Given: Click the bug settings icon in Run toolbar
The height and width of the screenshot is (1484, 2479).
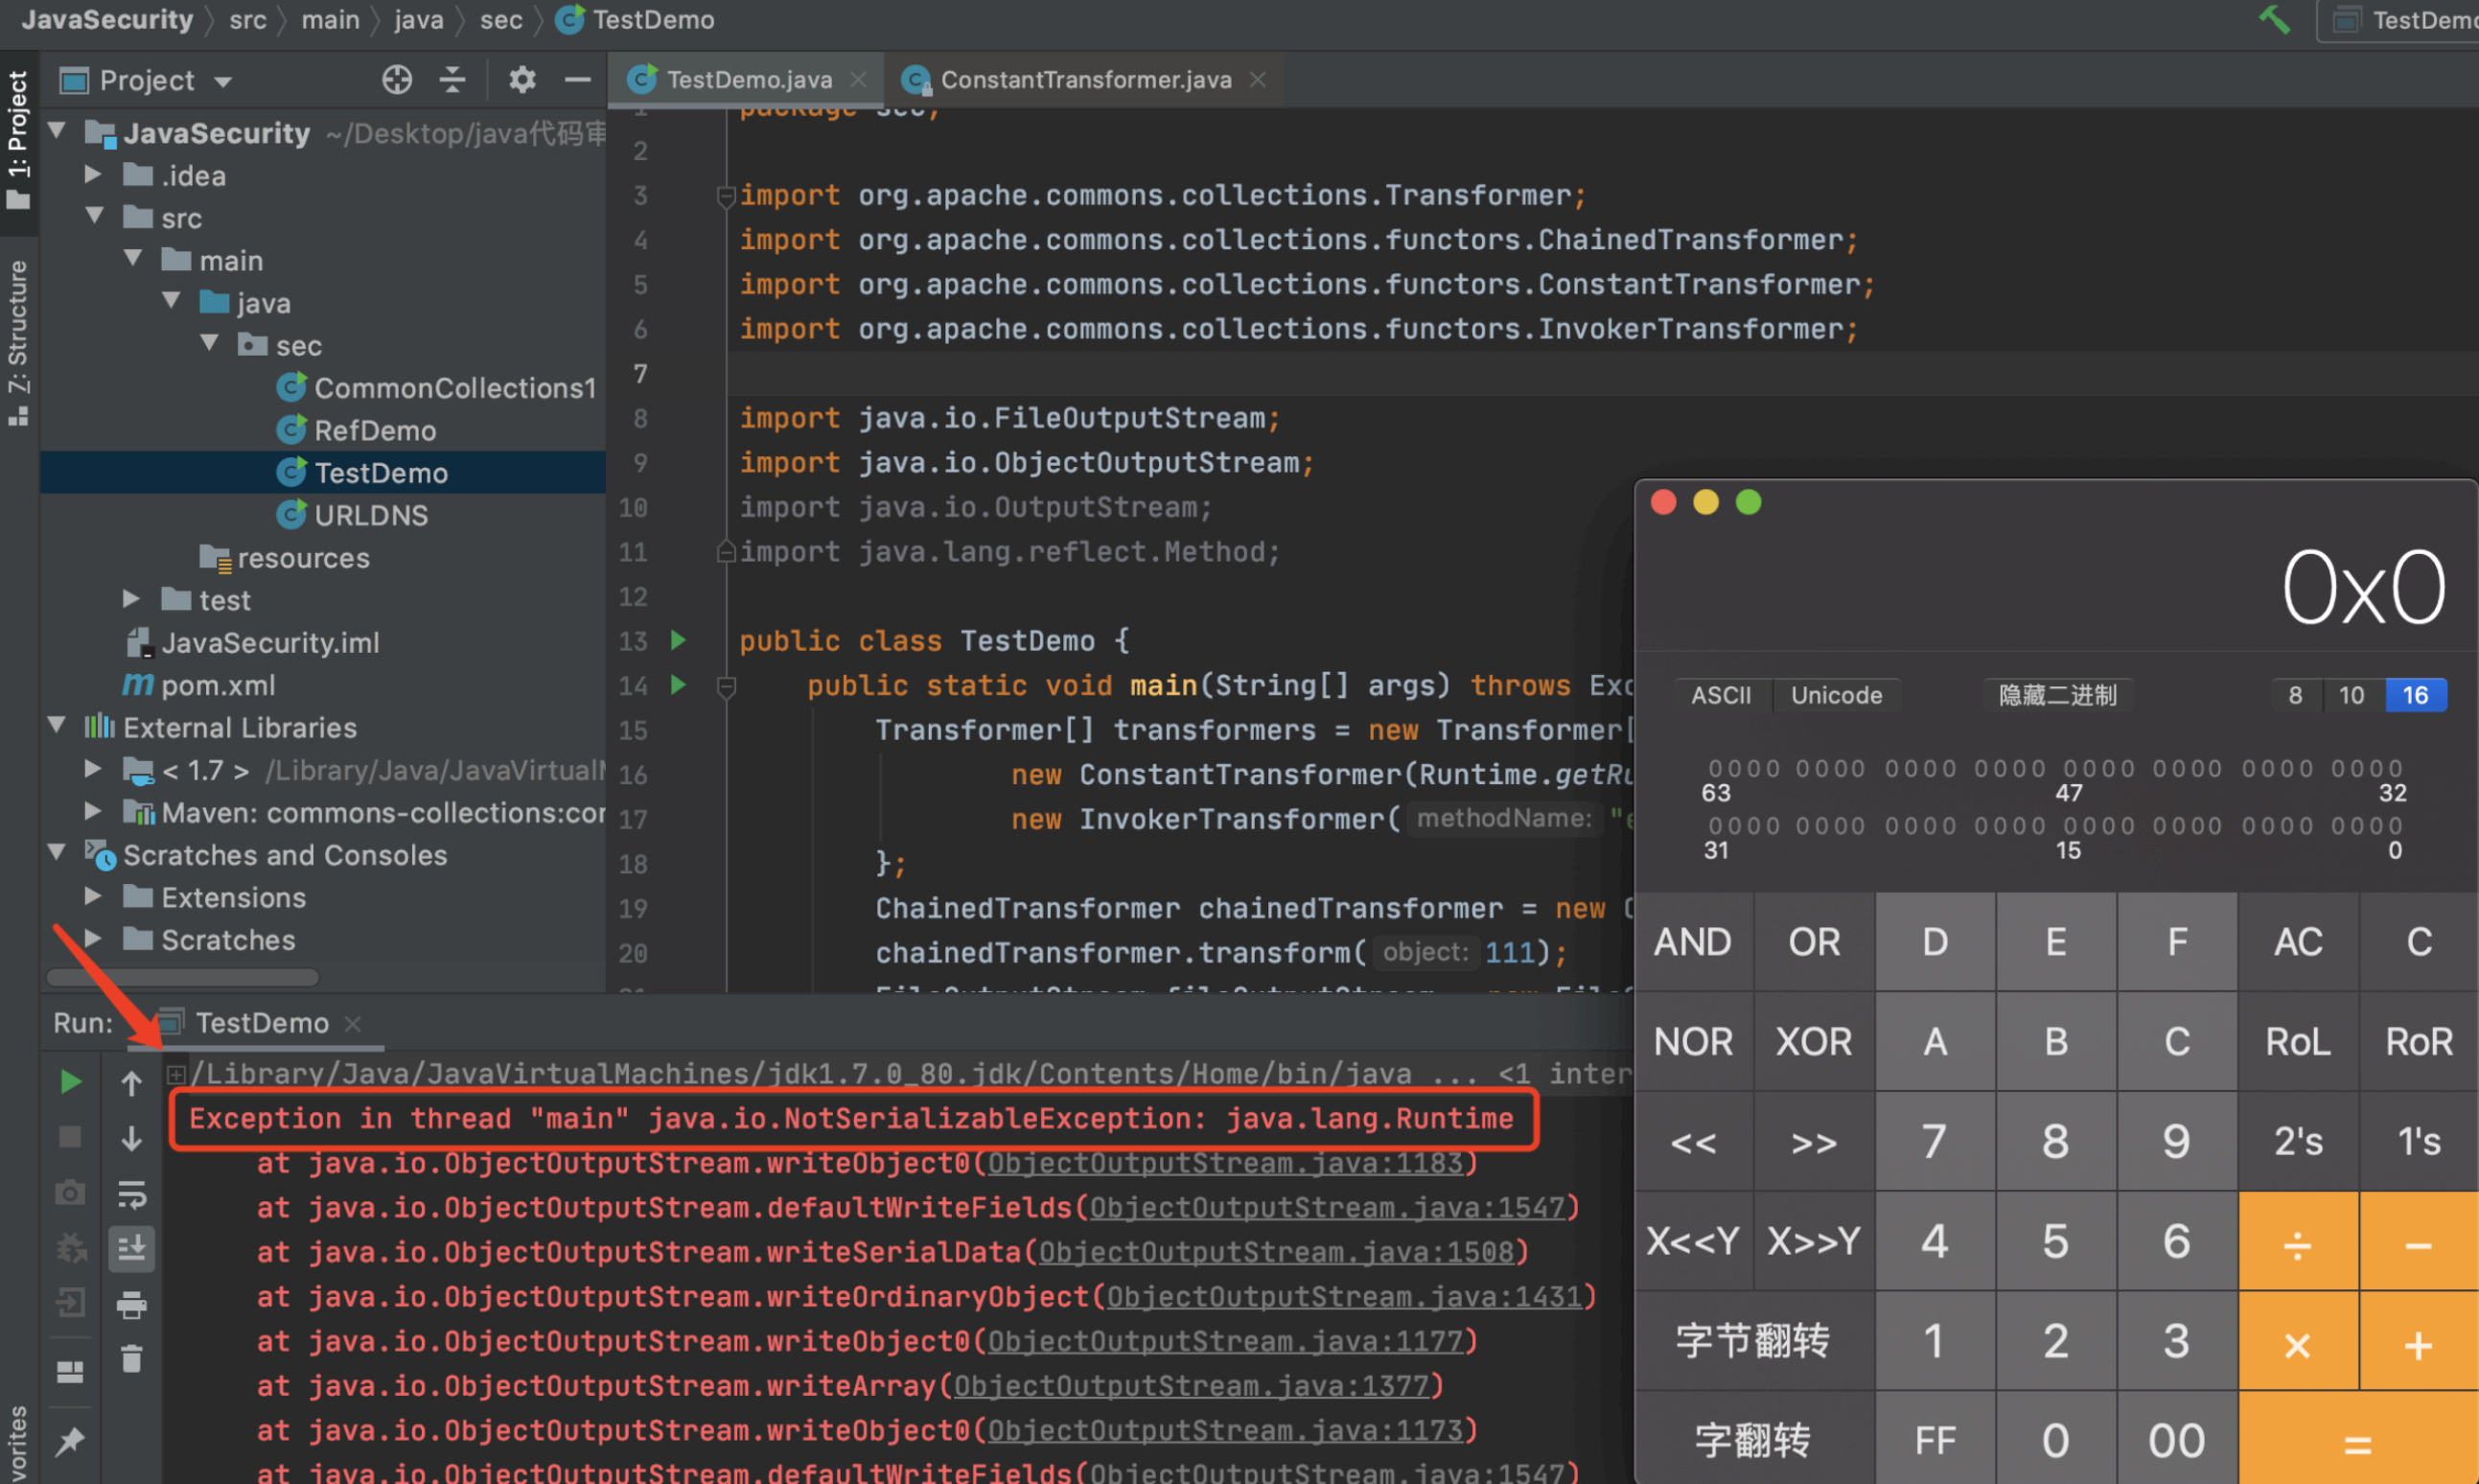Looking at the screenshot, I should 70,1248.
